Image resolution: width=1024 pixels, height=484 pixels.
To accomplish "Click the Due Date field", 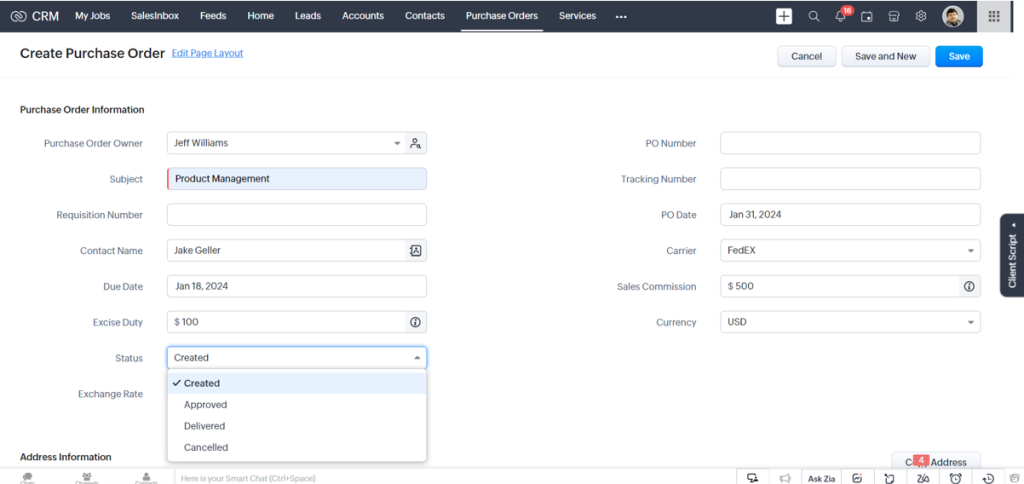I will point(297,286).
